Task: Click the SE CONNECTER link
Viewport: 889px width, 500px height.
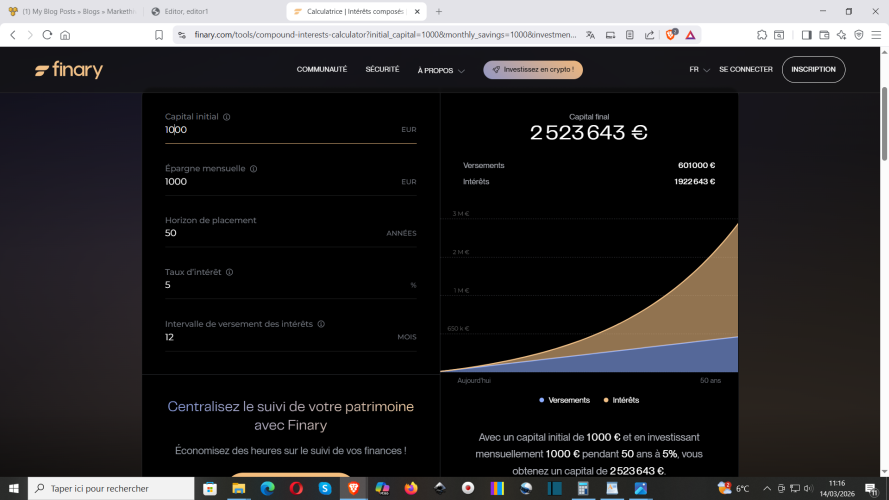Action: pos(745,70)
